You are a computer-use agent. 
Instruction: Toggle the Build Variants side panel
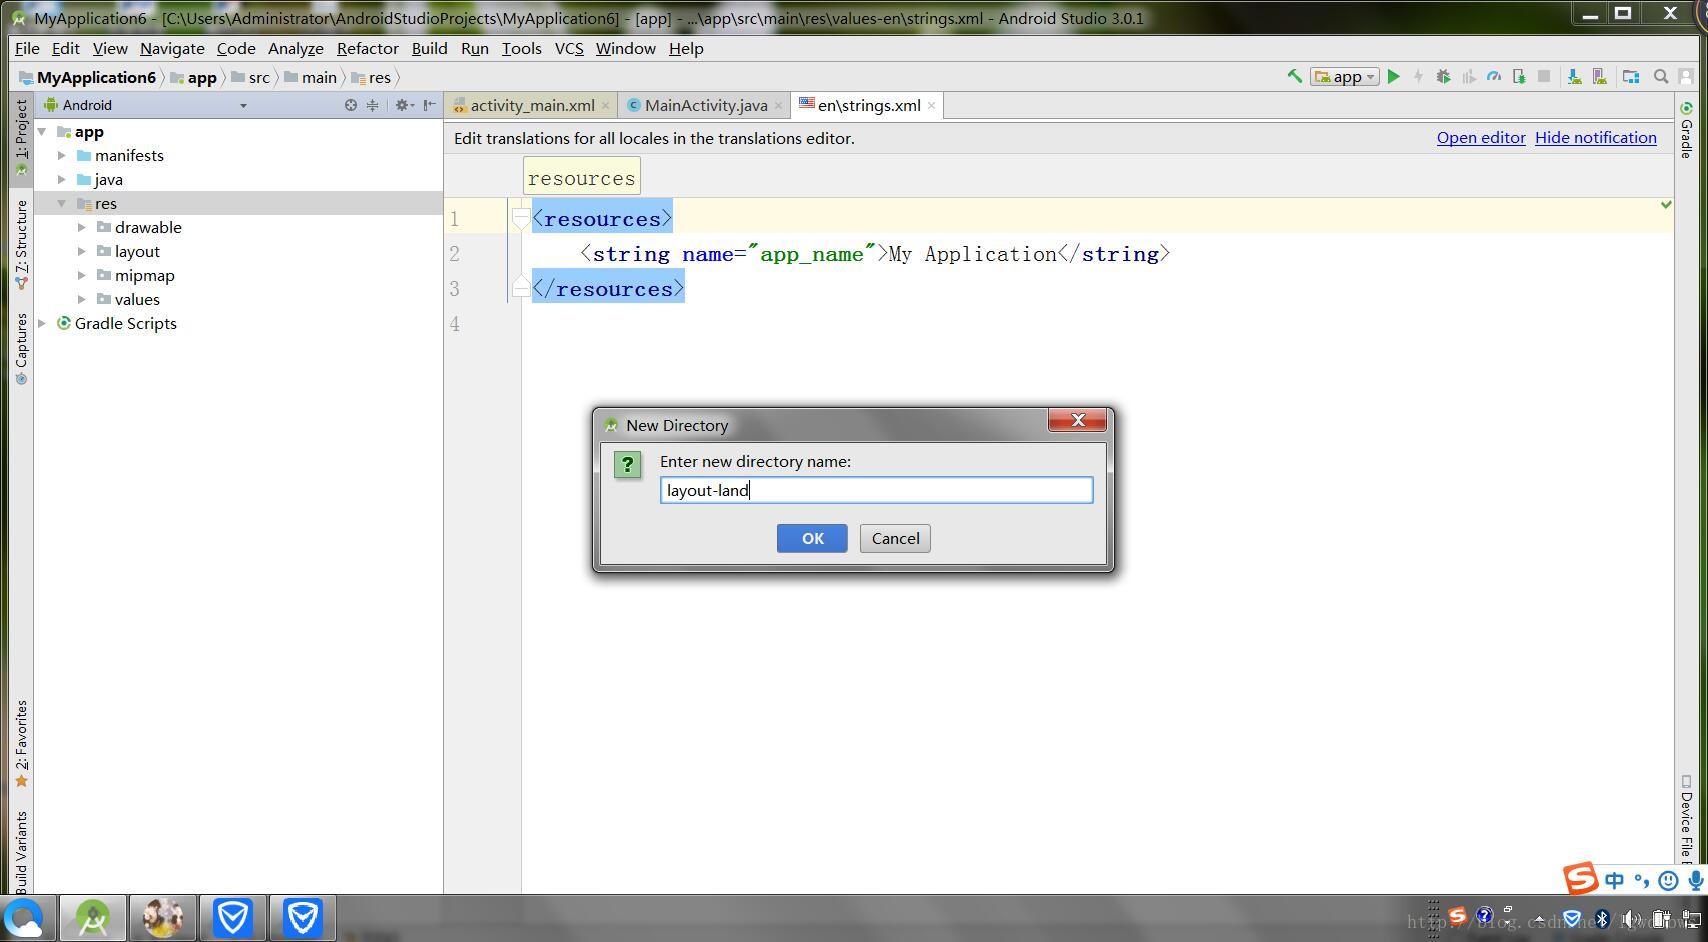(x=21, y=852)
